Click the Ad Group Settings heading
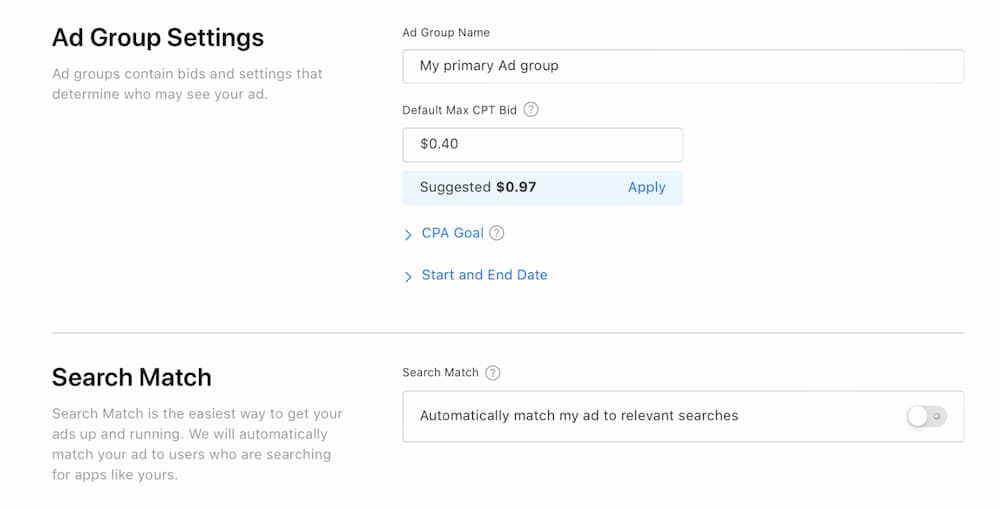 tap(158, 38)
